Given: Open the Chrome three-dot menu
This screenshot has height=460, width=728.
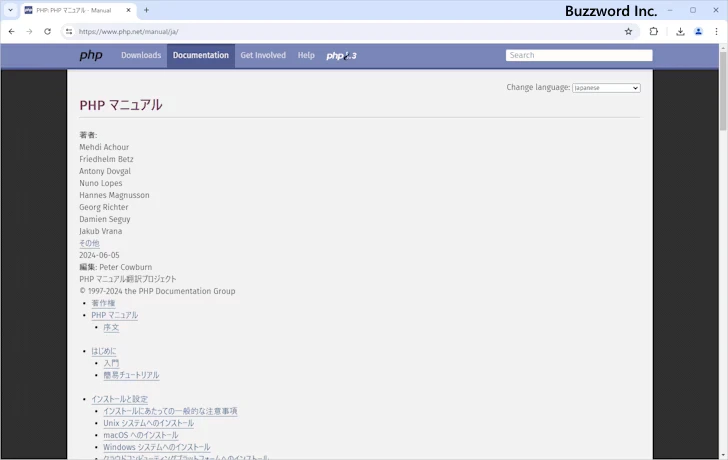Looking at the screenshot, I should point(716,32).
